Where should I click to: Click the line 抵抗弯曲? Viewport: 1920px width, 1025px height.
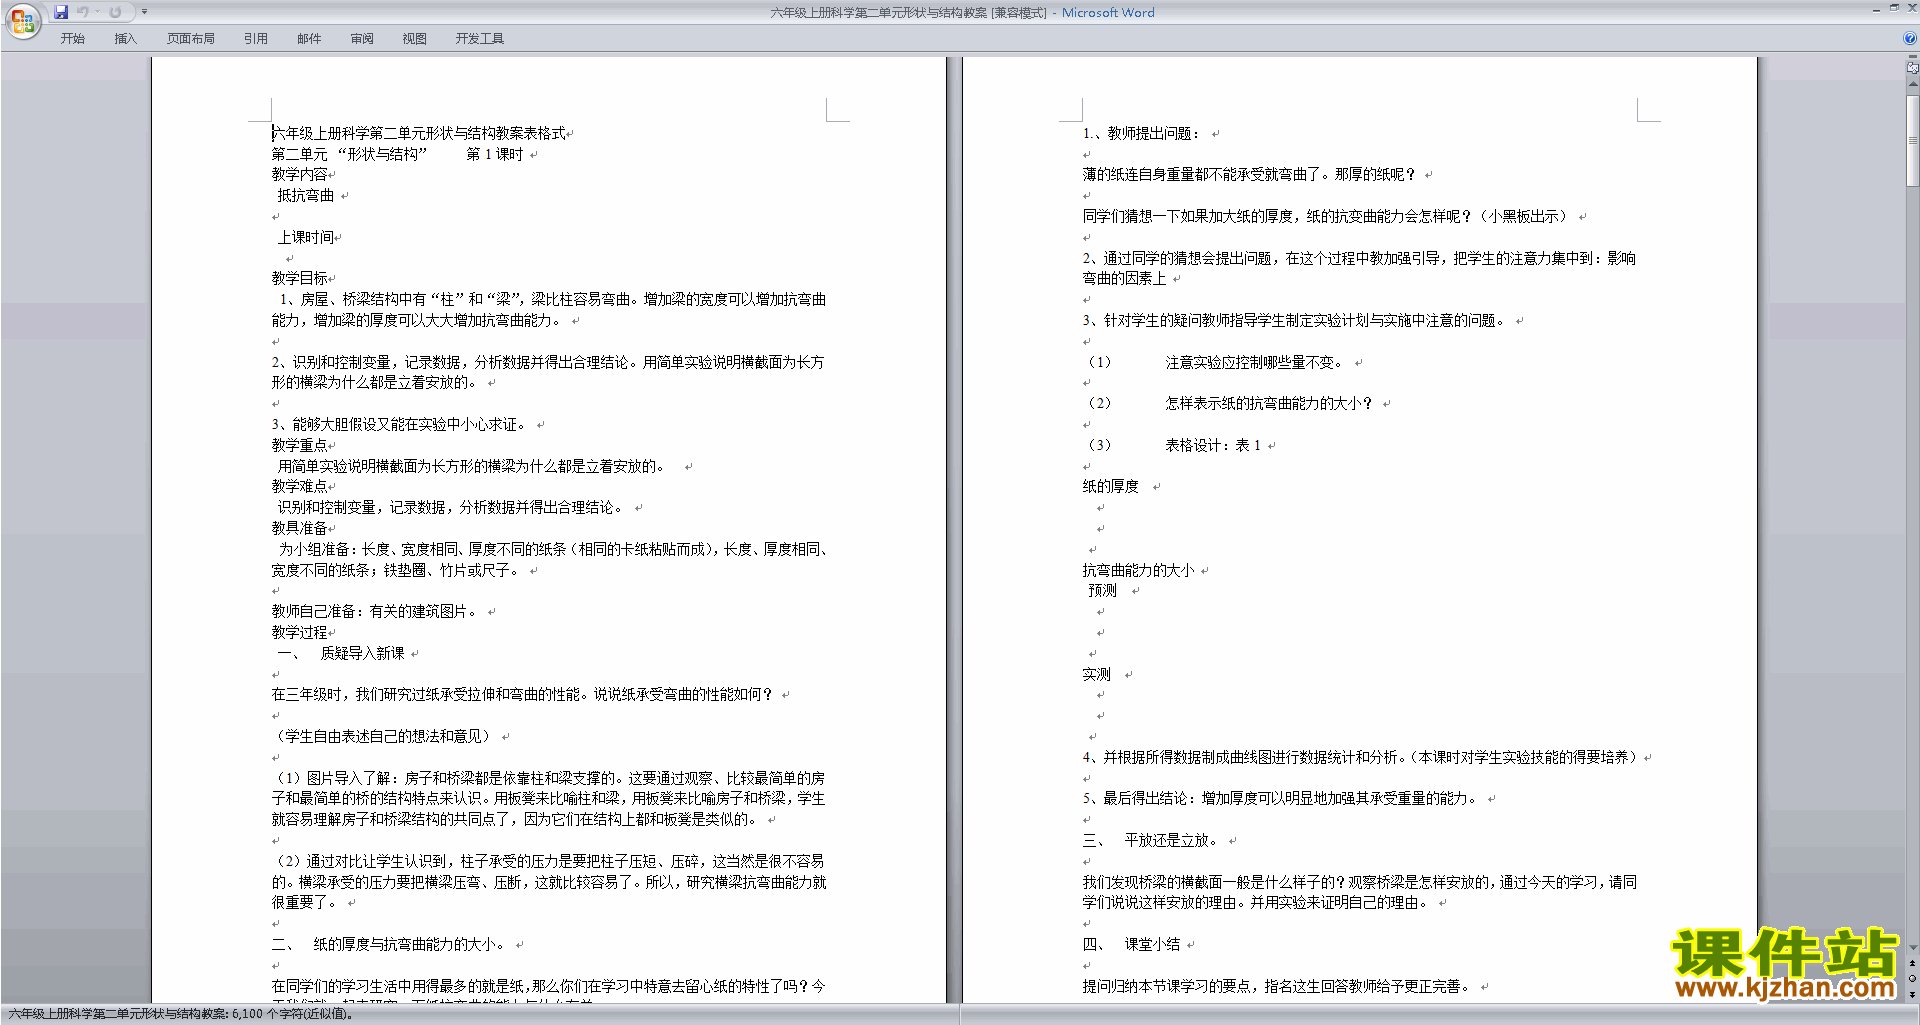[x=306, y=195]
